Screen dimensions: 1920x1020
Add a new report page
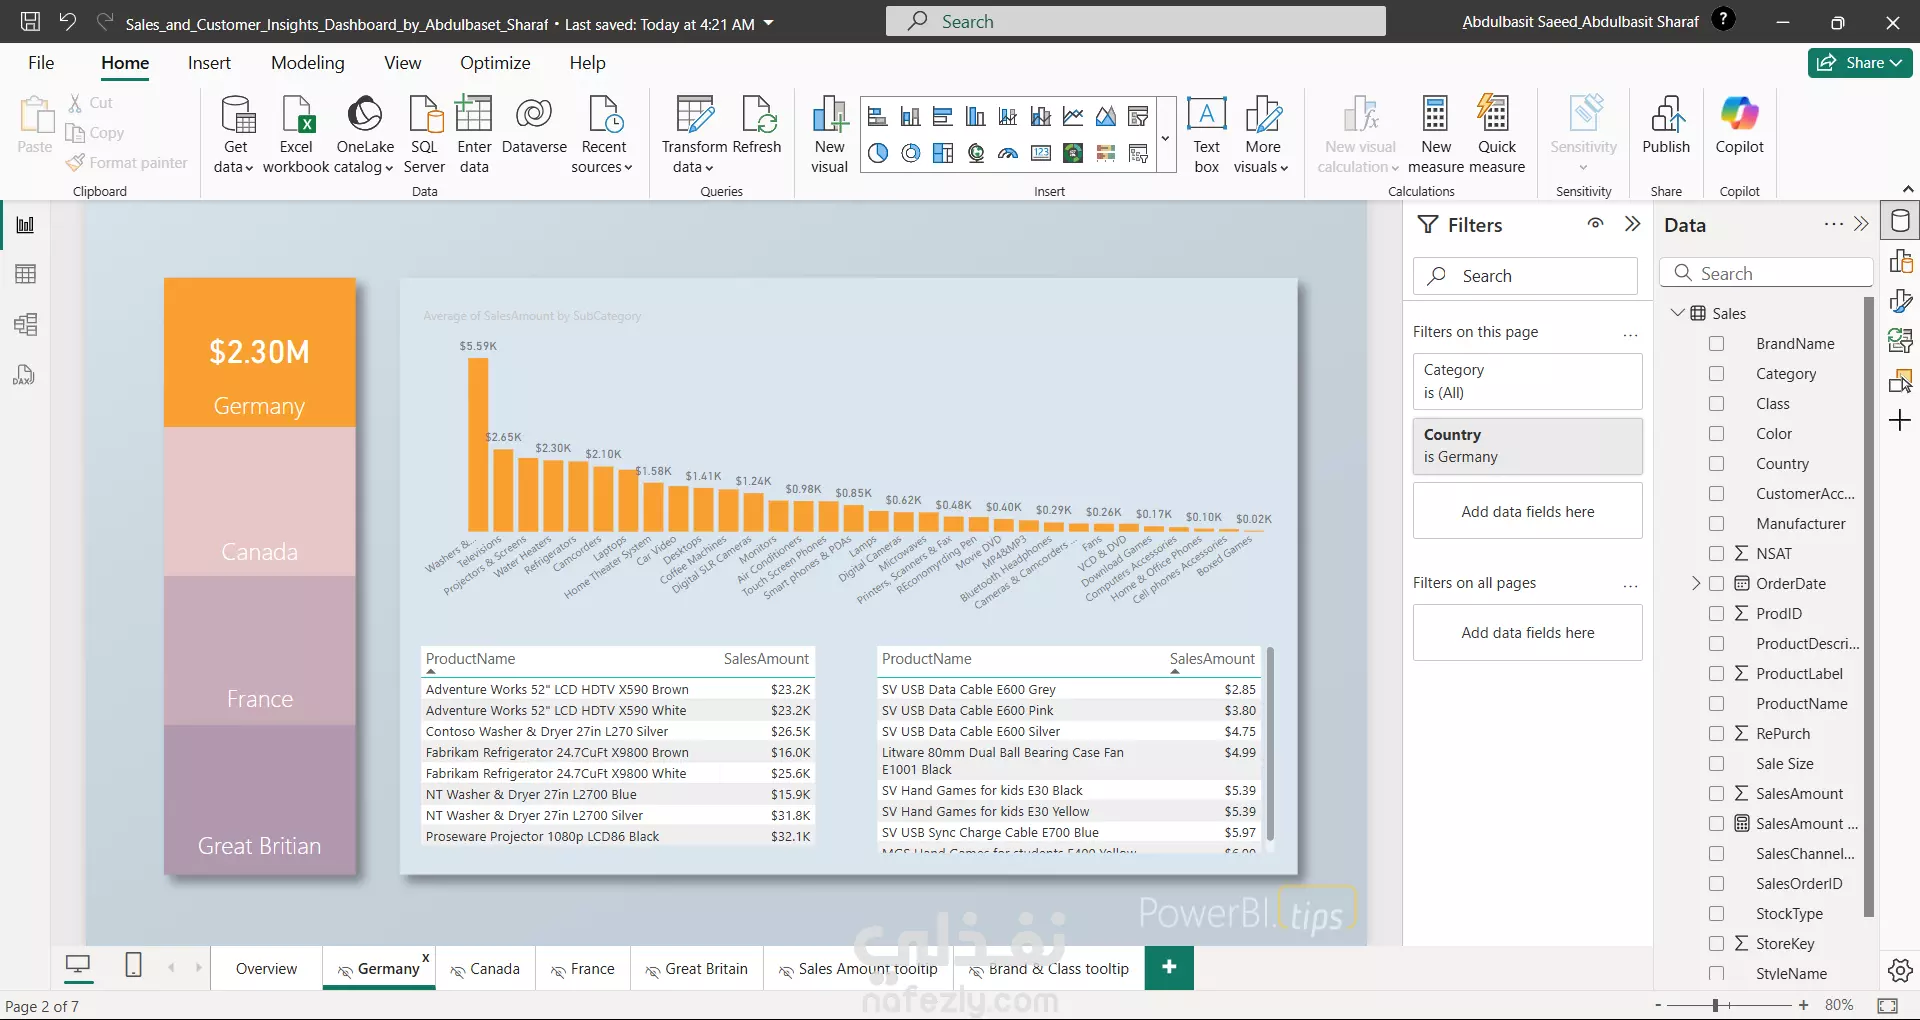click(1169, 967)
